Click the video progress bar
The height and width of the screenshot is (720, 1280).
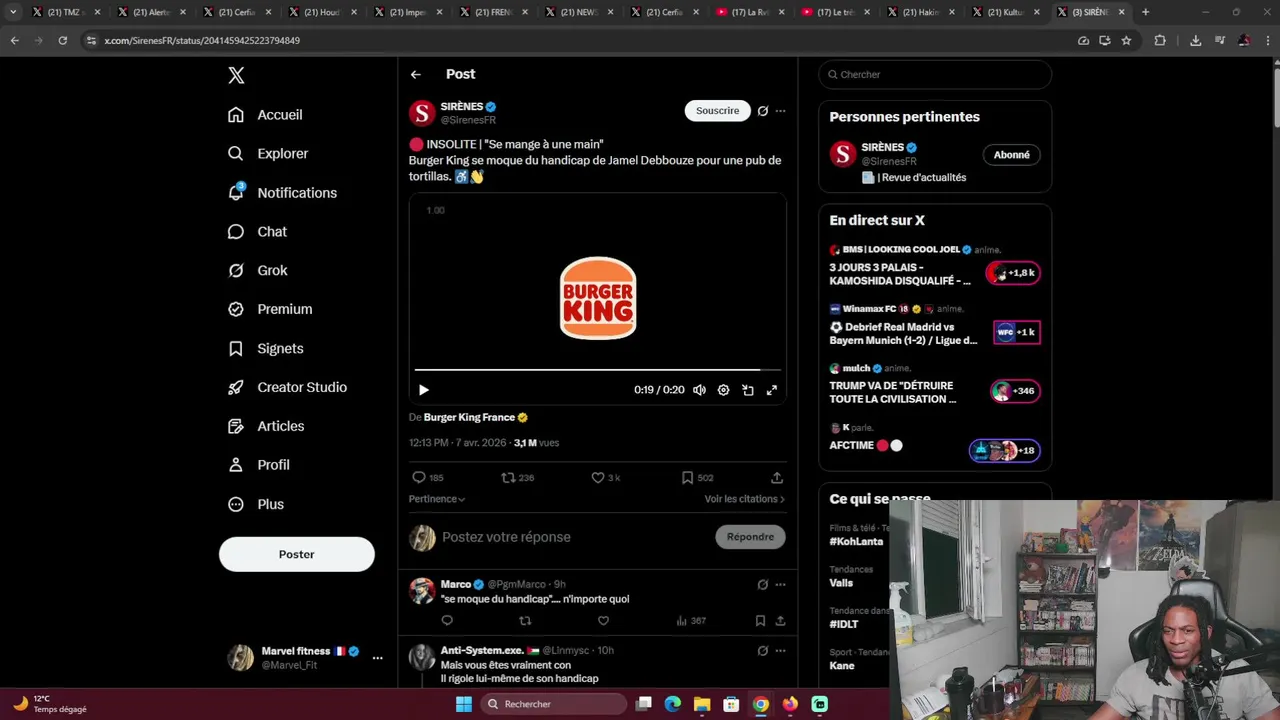597,370
